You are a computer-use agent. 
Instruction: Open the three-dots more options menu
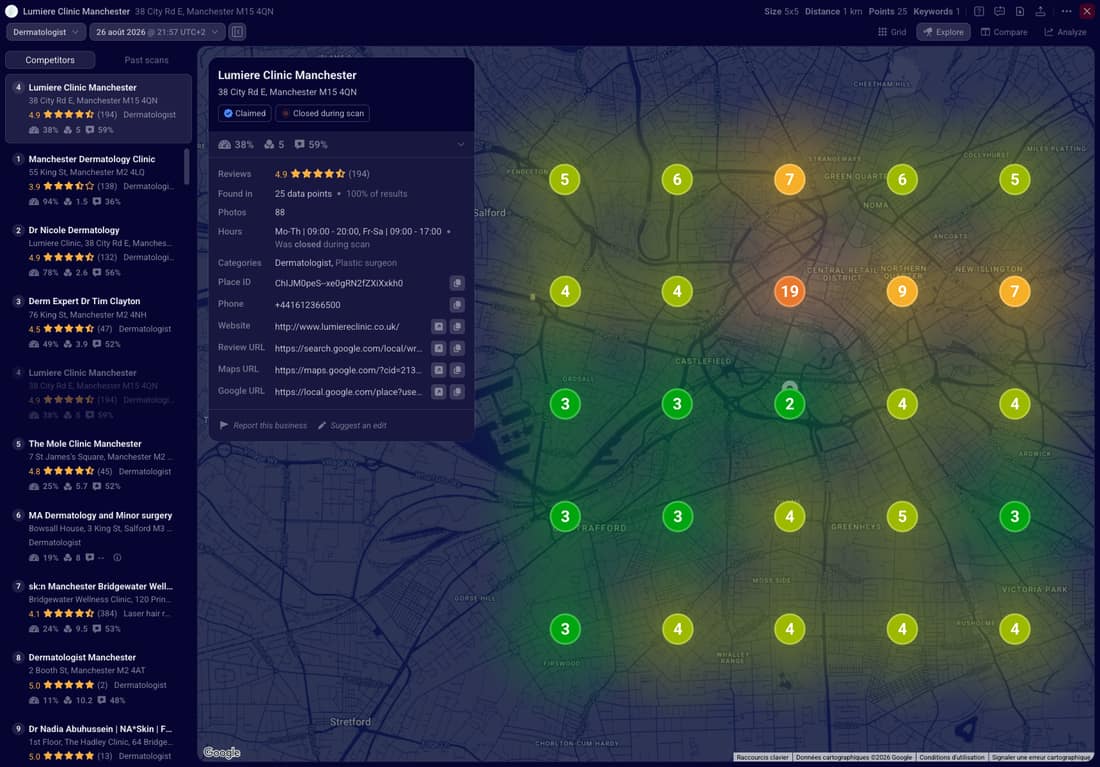[x=1066, y=11]
